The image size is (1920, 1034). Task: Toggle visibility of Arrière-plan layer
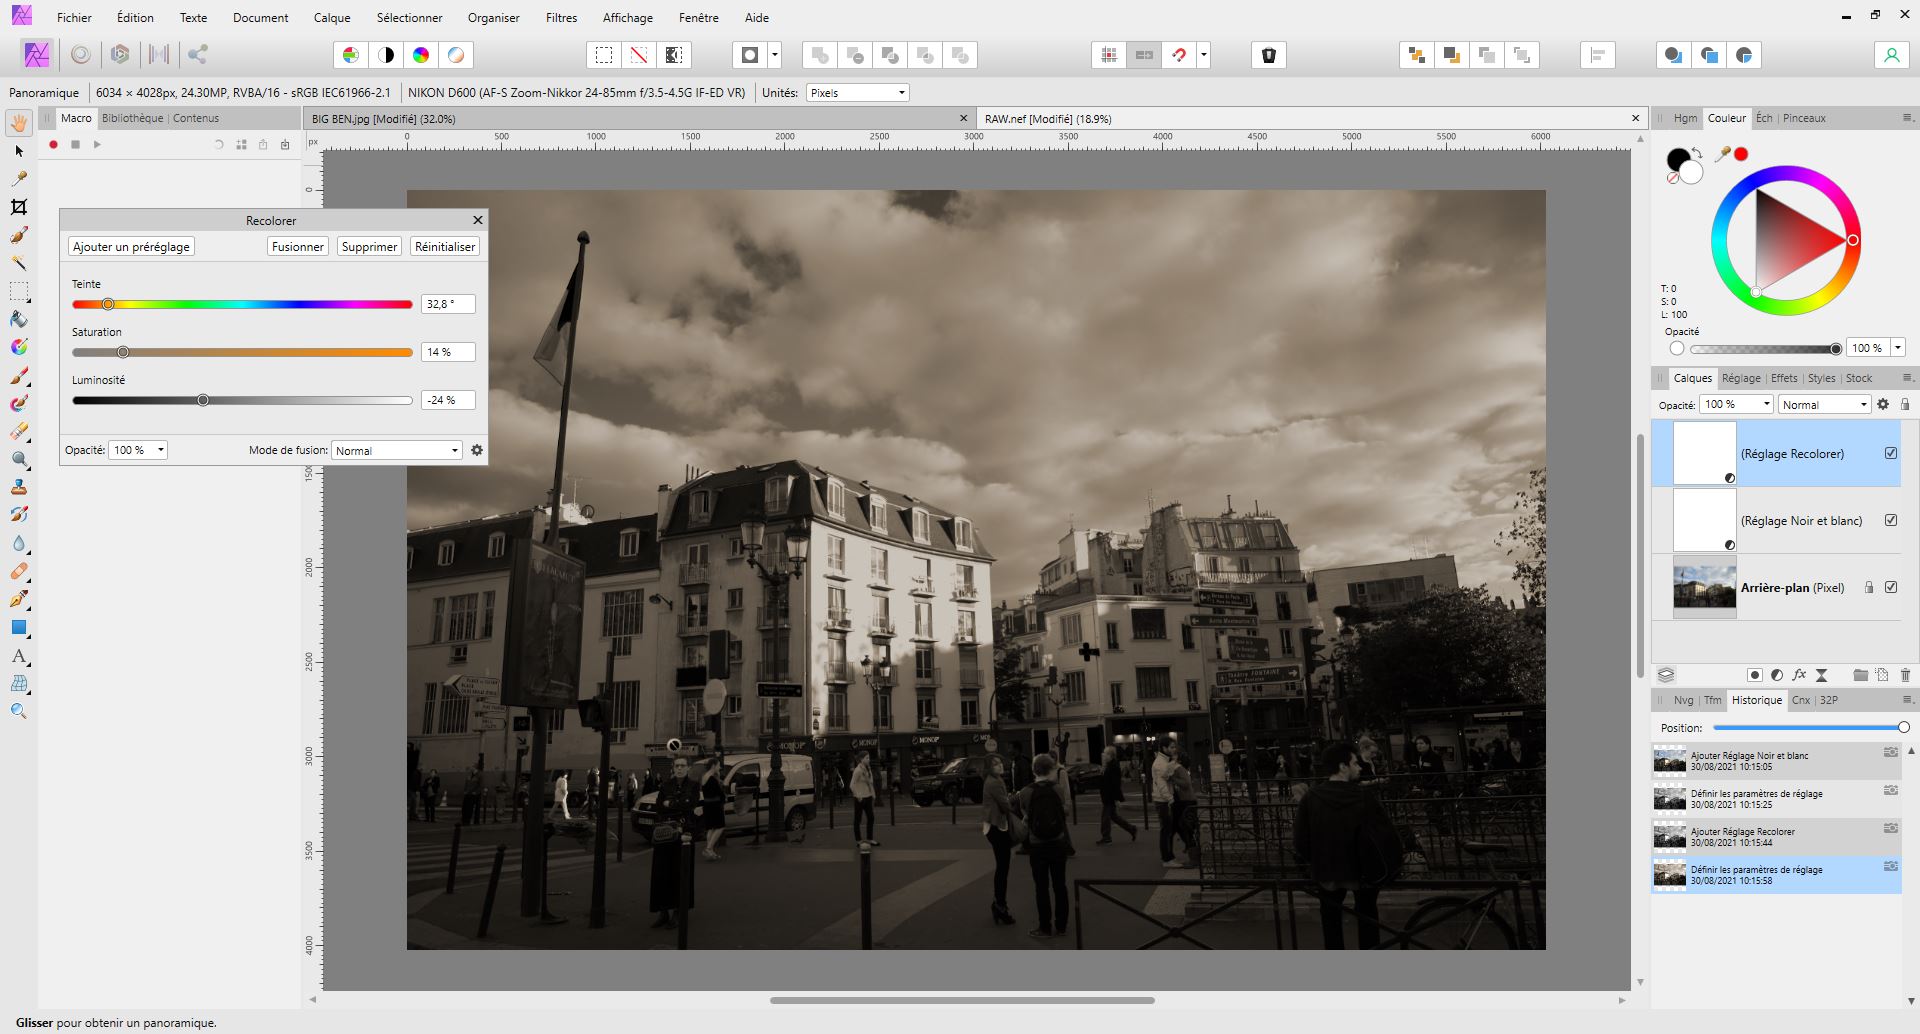click(x=1891, y=587)
